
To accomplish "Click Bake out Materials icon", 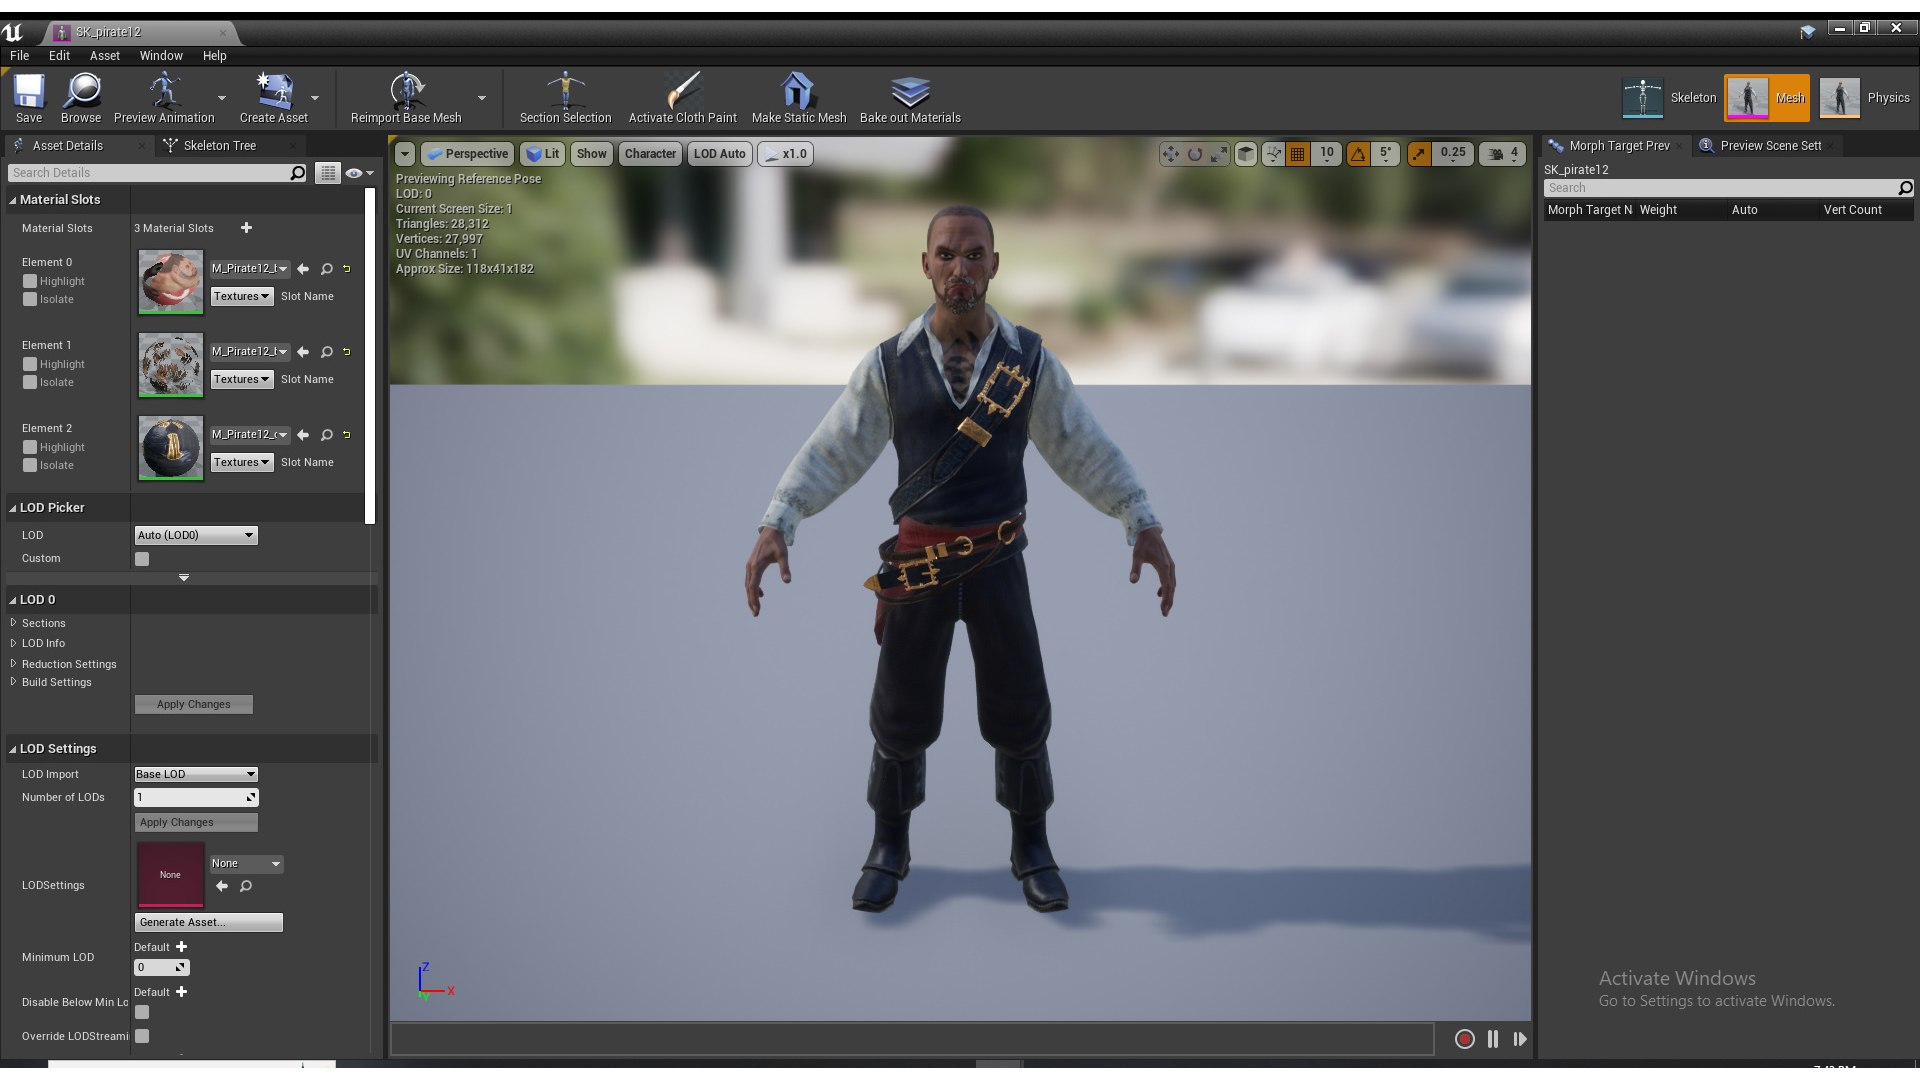I will click(x=910, y=97).
